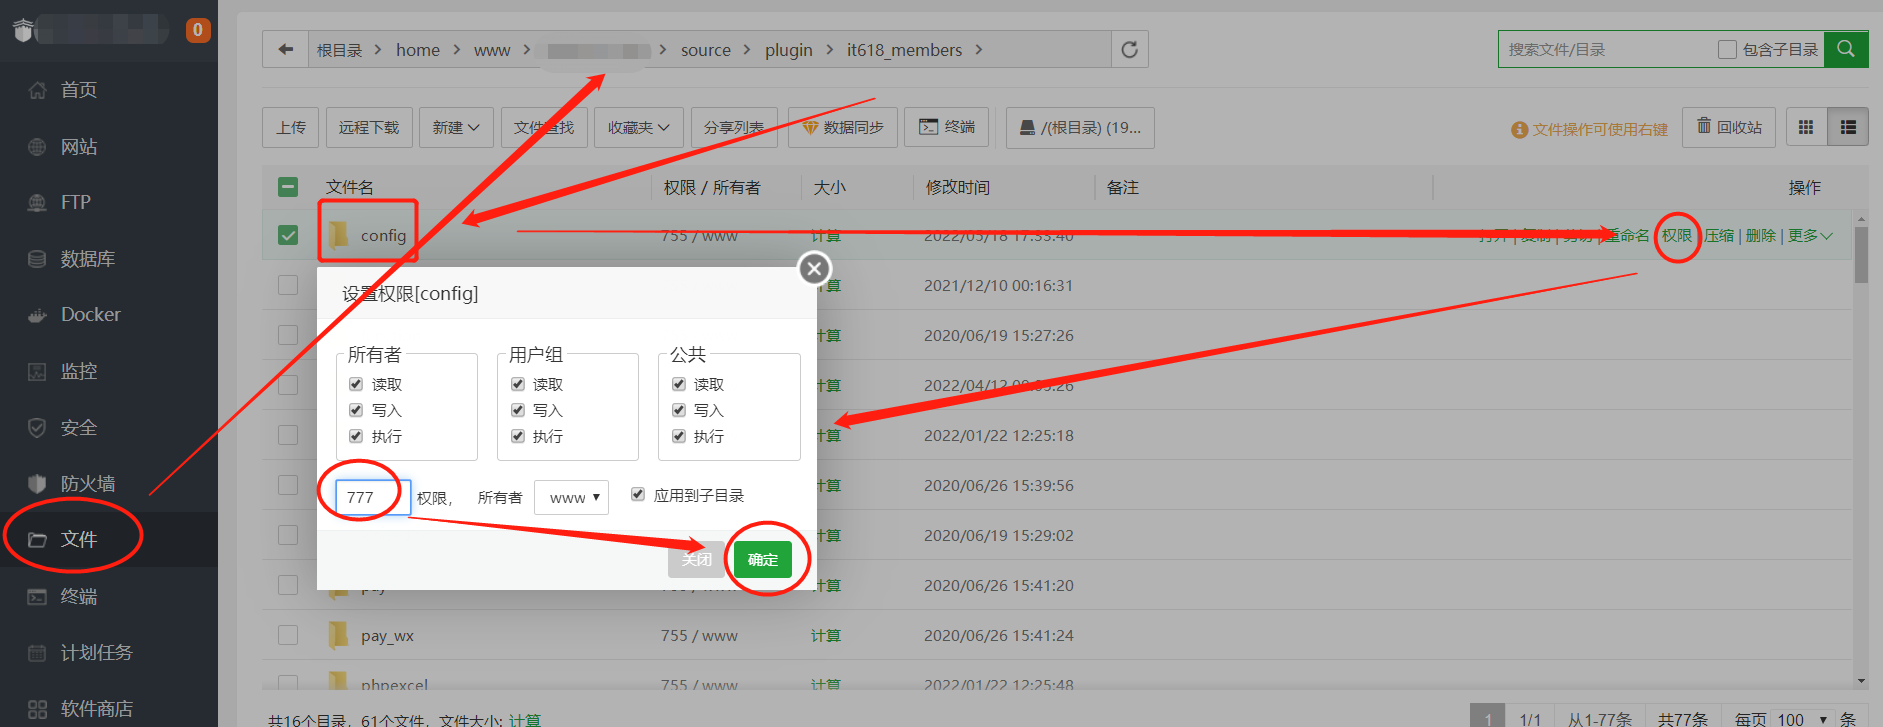The height and width of the screenshot is (727, 1883).
Task: Click the 删除 link in config row
Action: pyautogui.click(x=1761, y=236)
